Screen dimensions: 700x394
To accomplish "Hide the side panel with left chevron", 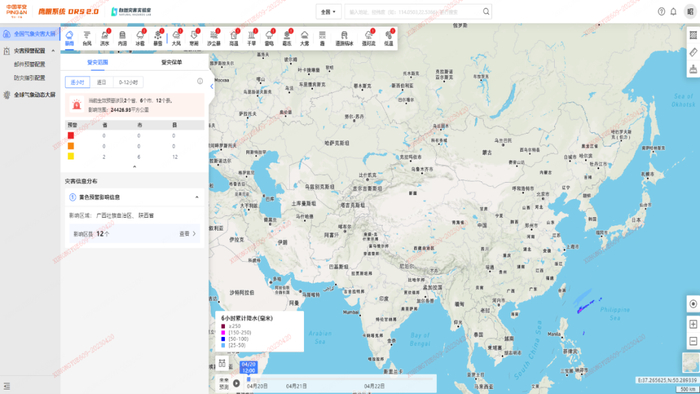I will coord(212,86).
